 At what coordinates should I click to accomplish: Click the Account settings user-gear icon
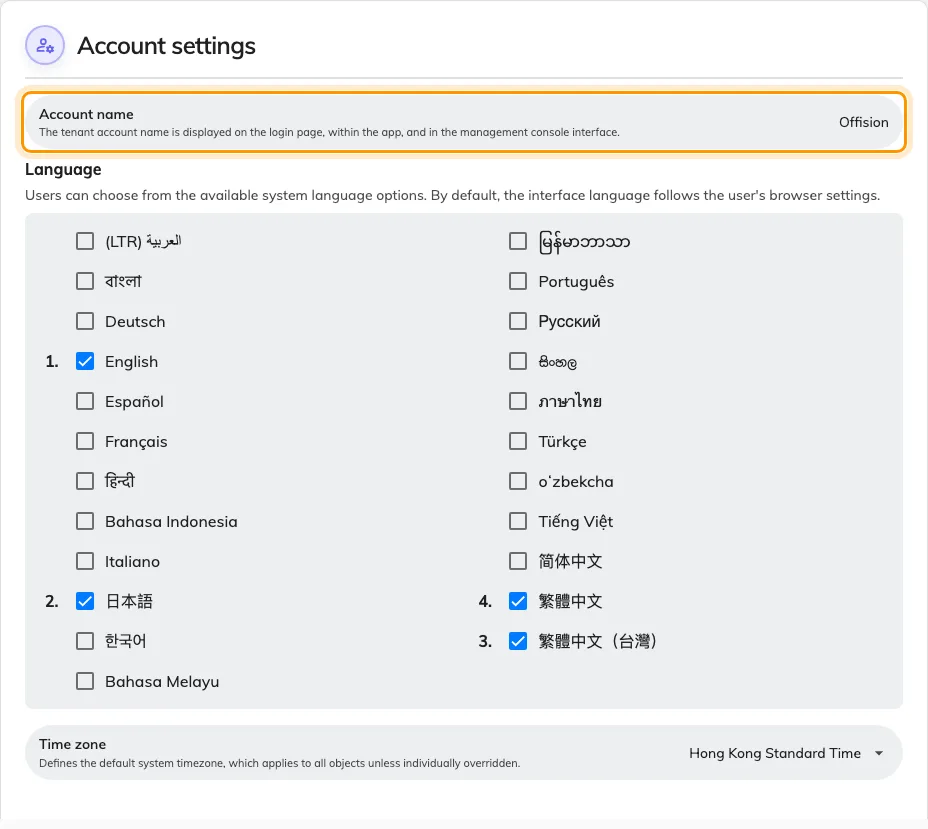tap(45, 46)
